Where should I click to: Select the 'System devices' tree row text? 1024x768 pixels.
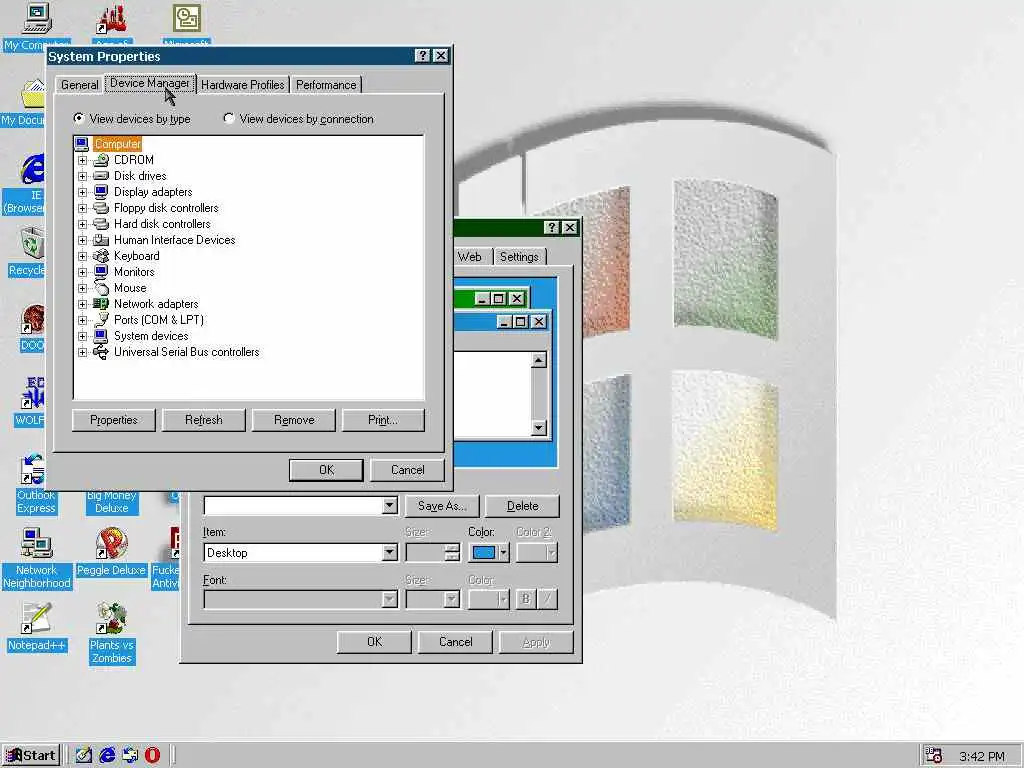pyautogui.click(x=151, y=336)
